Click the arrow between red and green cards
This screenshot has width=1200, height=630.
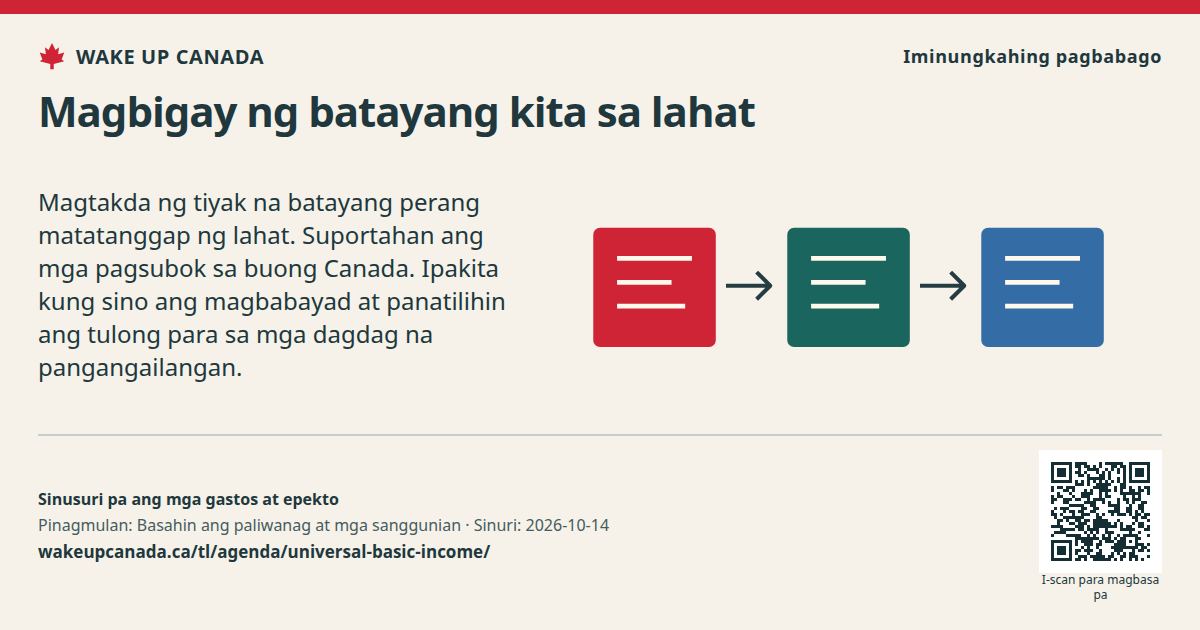point(749,287)
